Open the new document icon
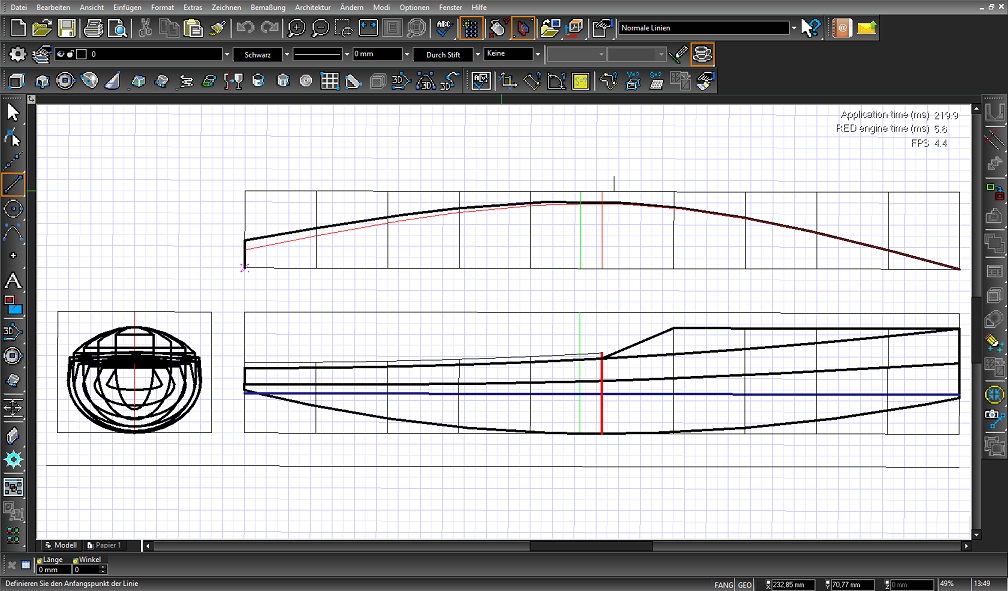Viewport: 1008px width, 591px height. 18,28
